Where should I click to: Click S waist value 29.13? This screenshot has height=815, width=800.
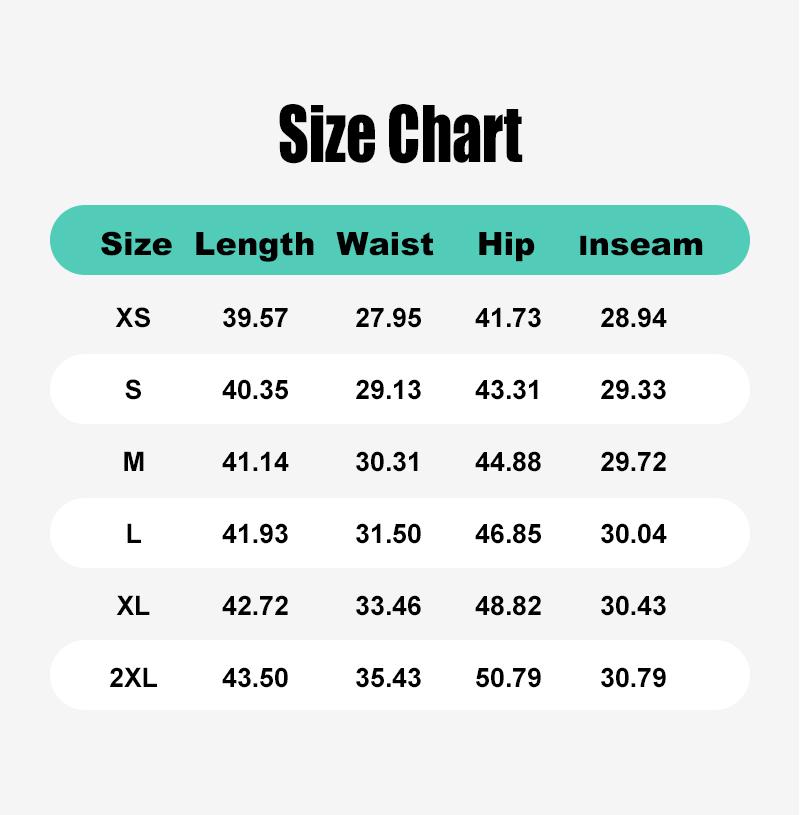(x=388, y=389)
